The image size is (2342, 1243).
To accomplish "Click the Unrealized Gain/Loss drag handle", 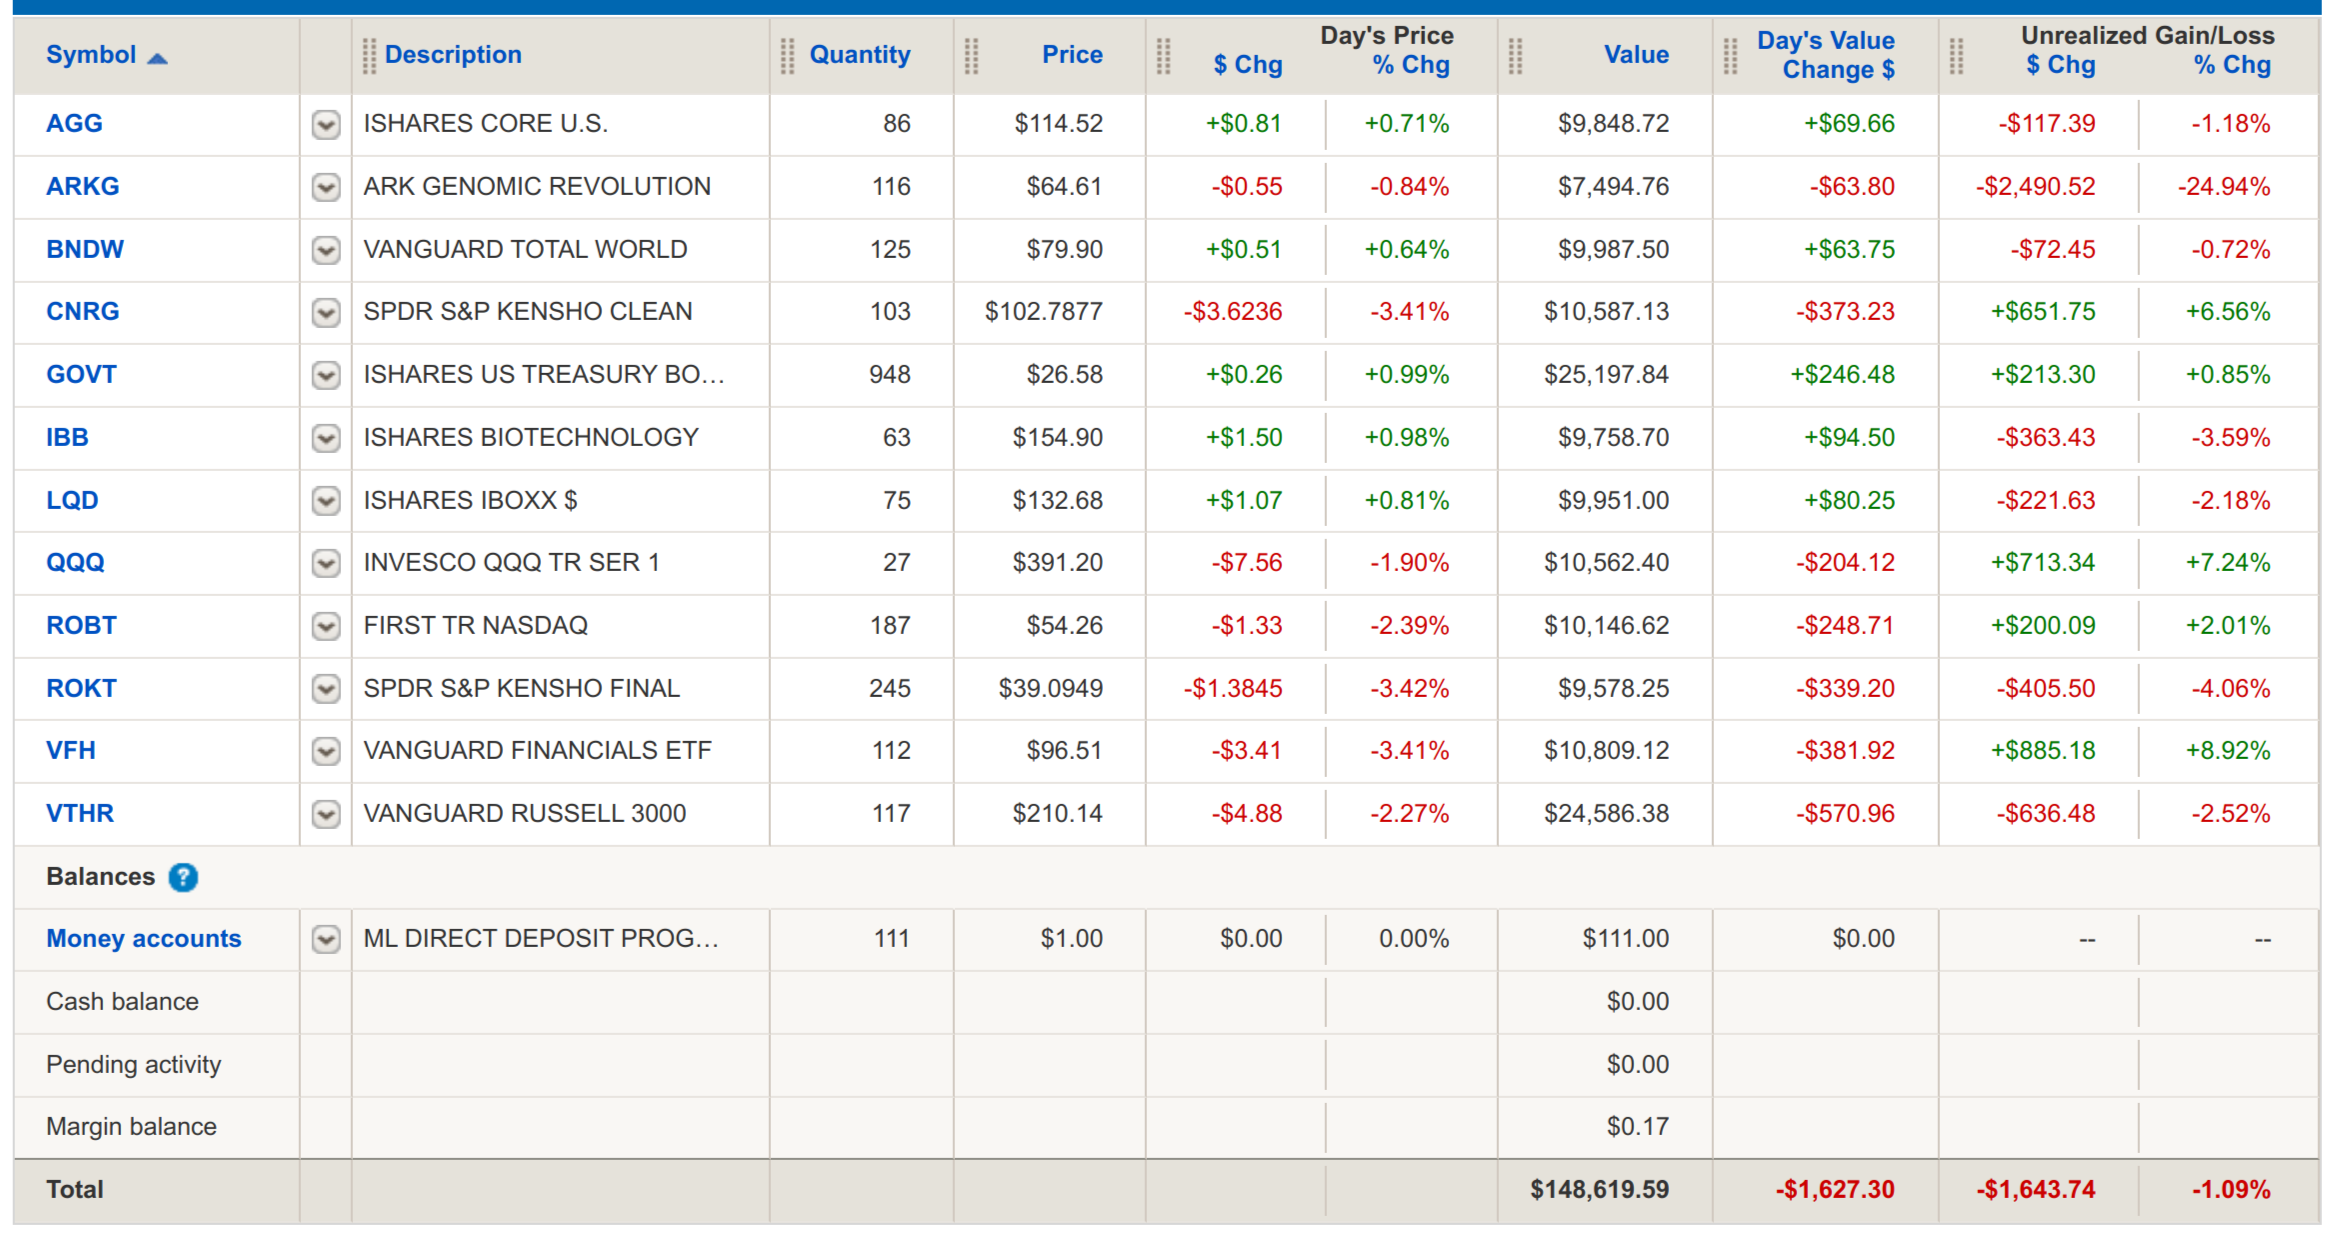I will click(x=1956, y=56).
